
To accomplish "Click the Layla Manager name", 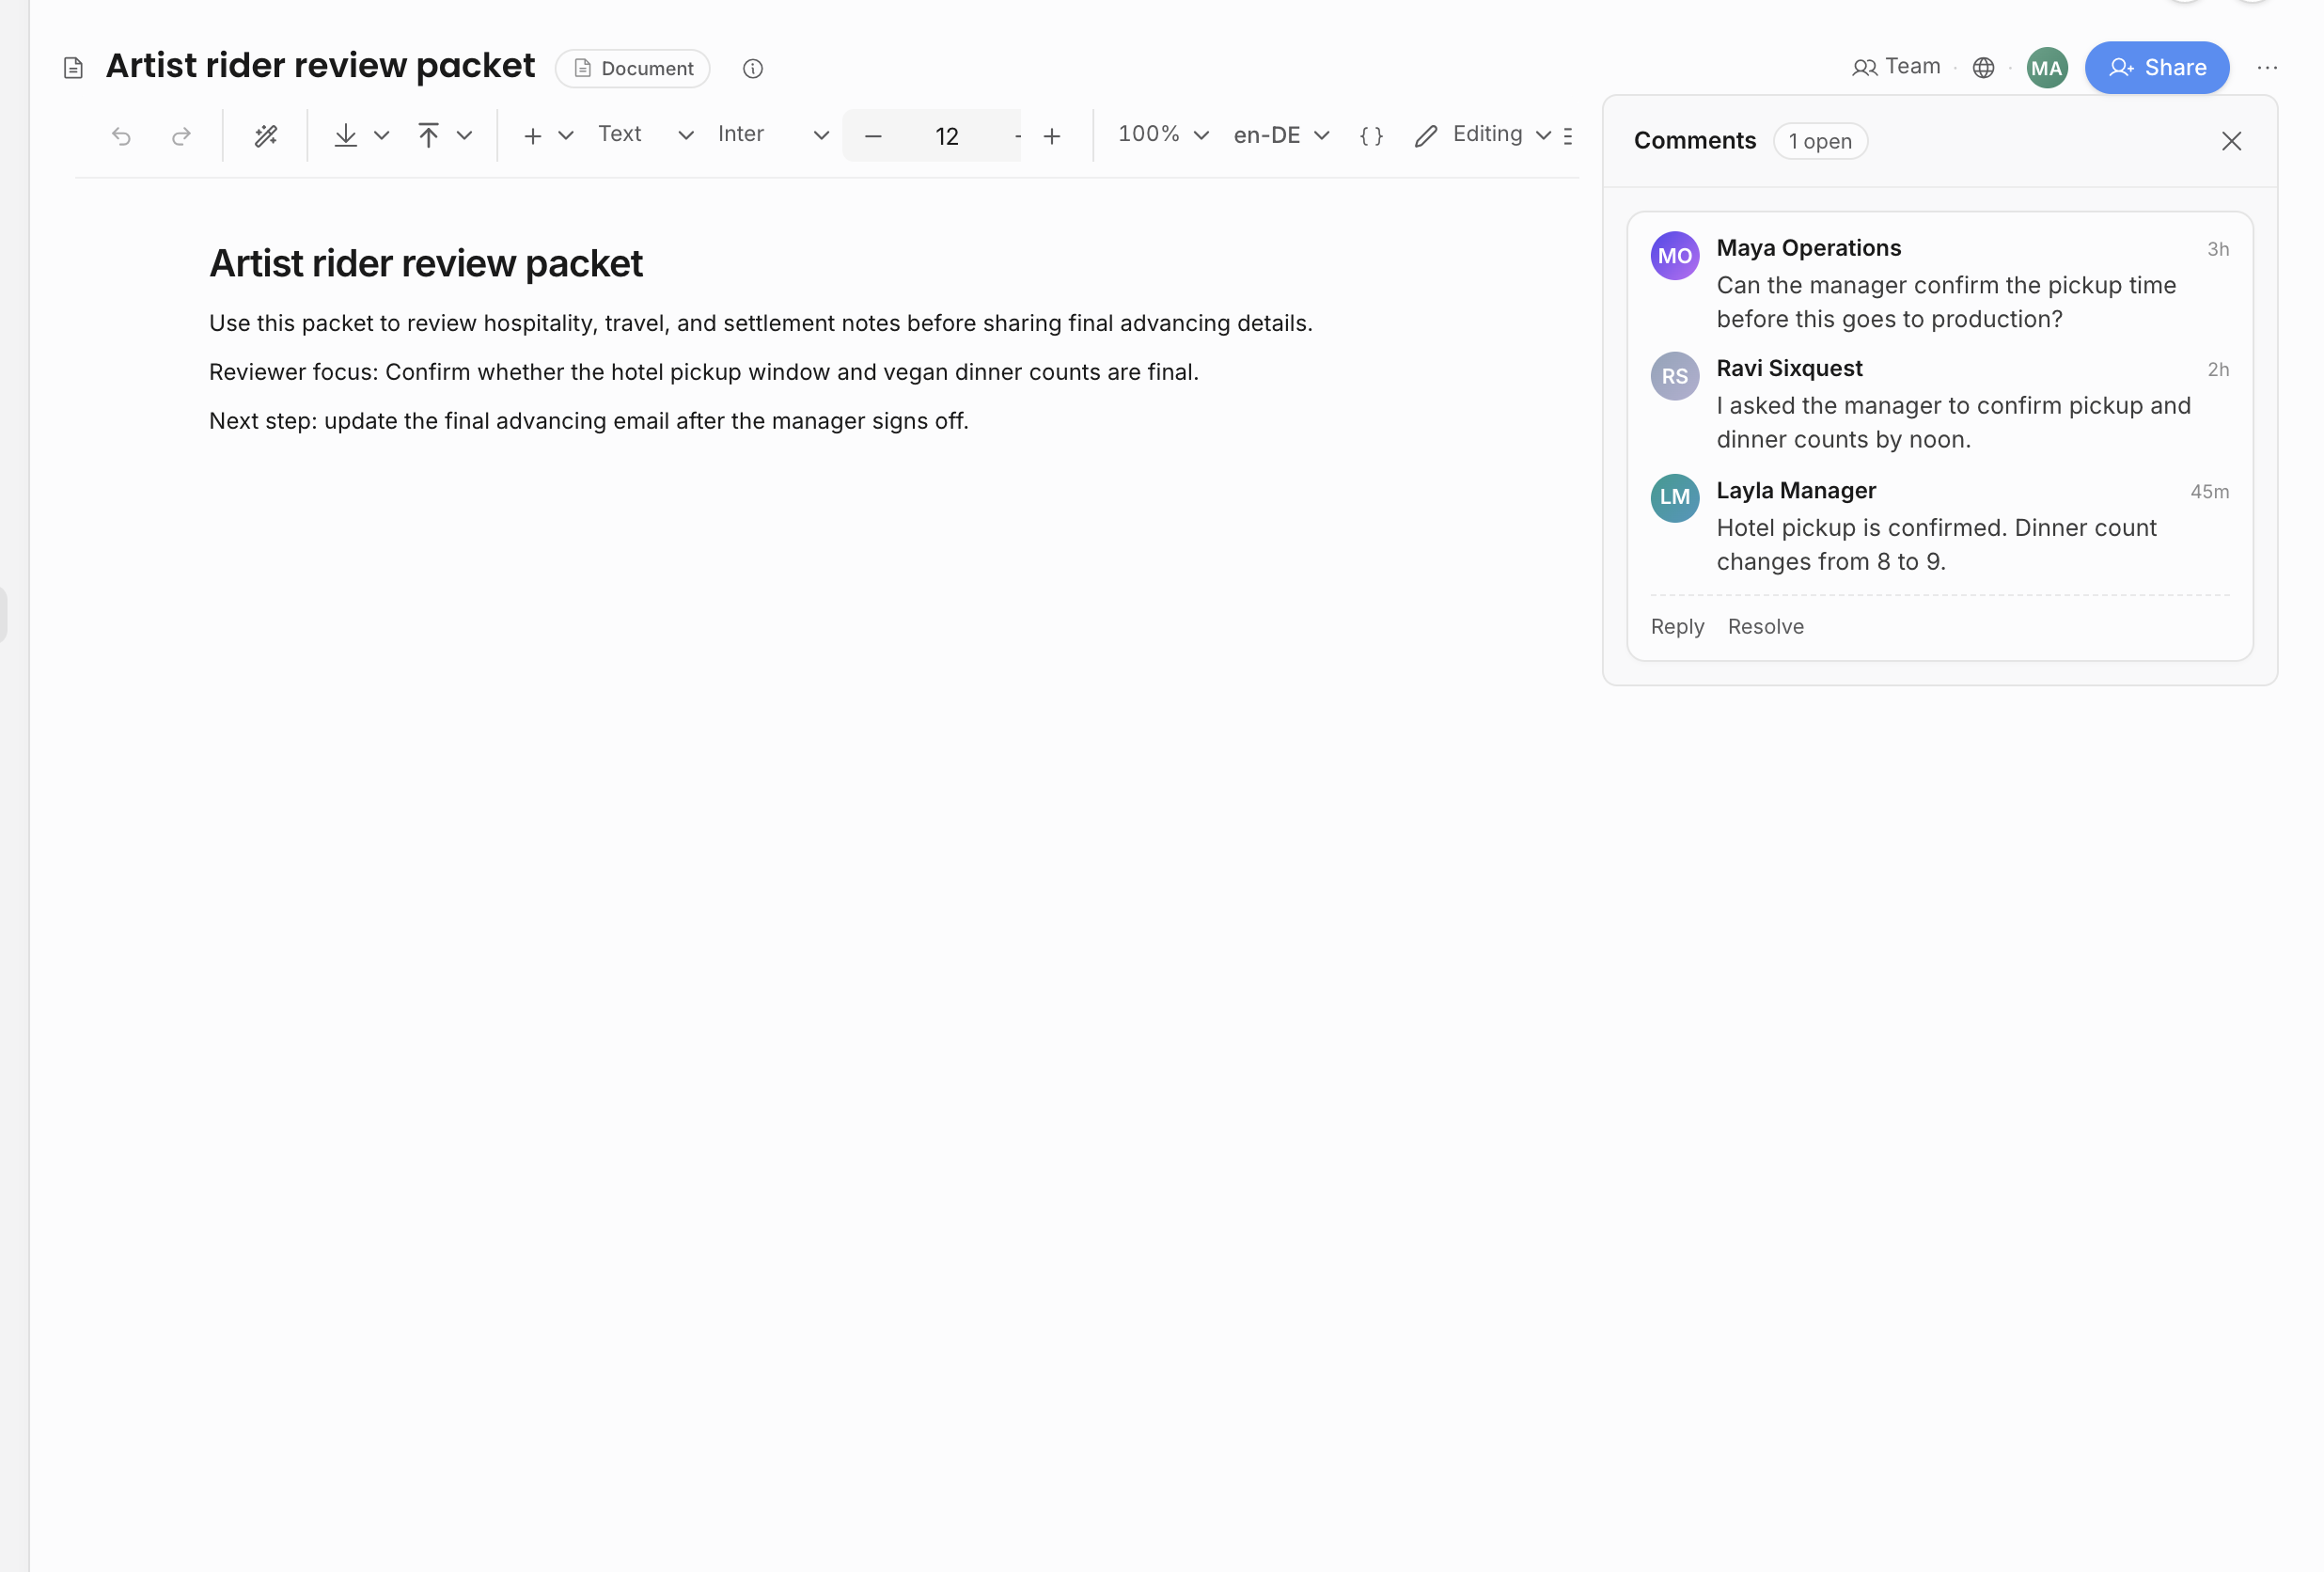I will (x=1796, y=491).
